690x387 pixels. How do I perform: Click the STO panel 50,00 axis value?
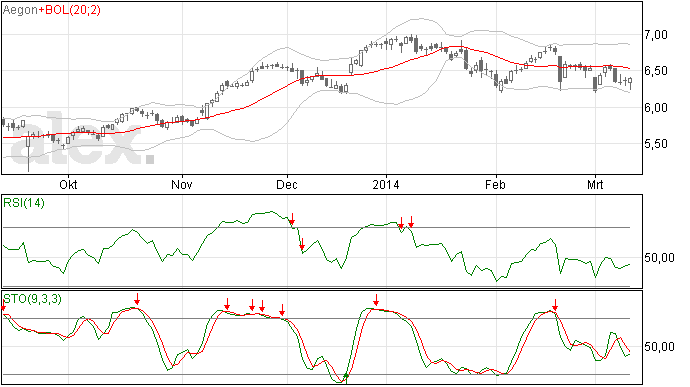pyautogui.click(x=659, y=347)
